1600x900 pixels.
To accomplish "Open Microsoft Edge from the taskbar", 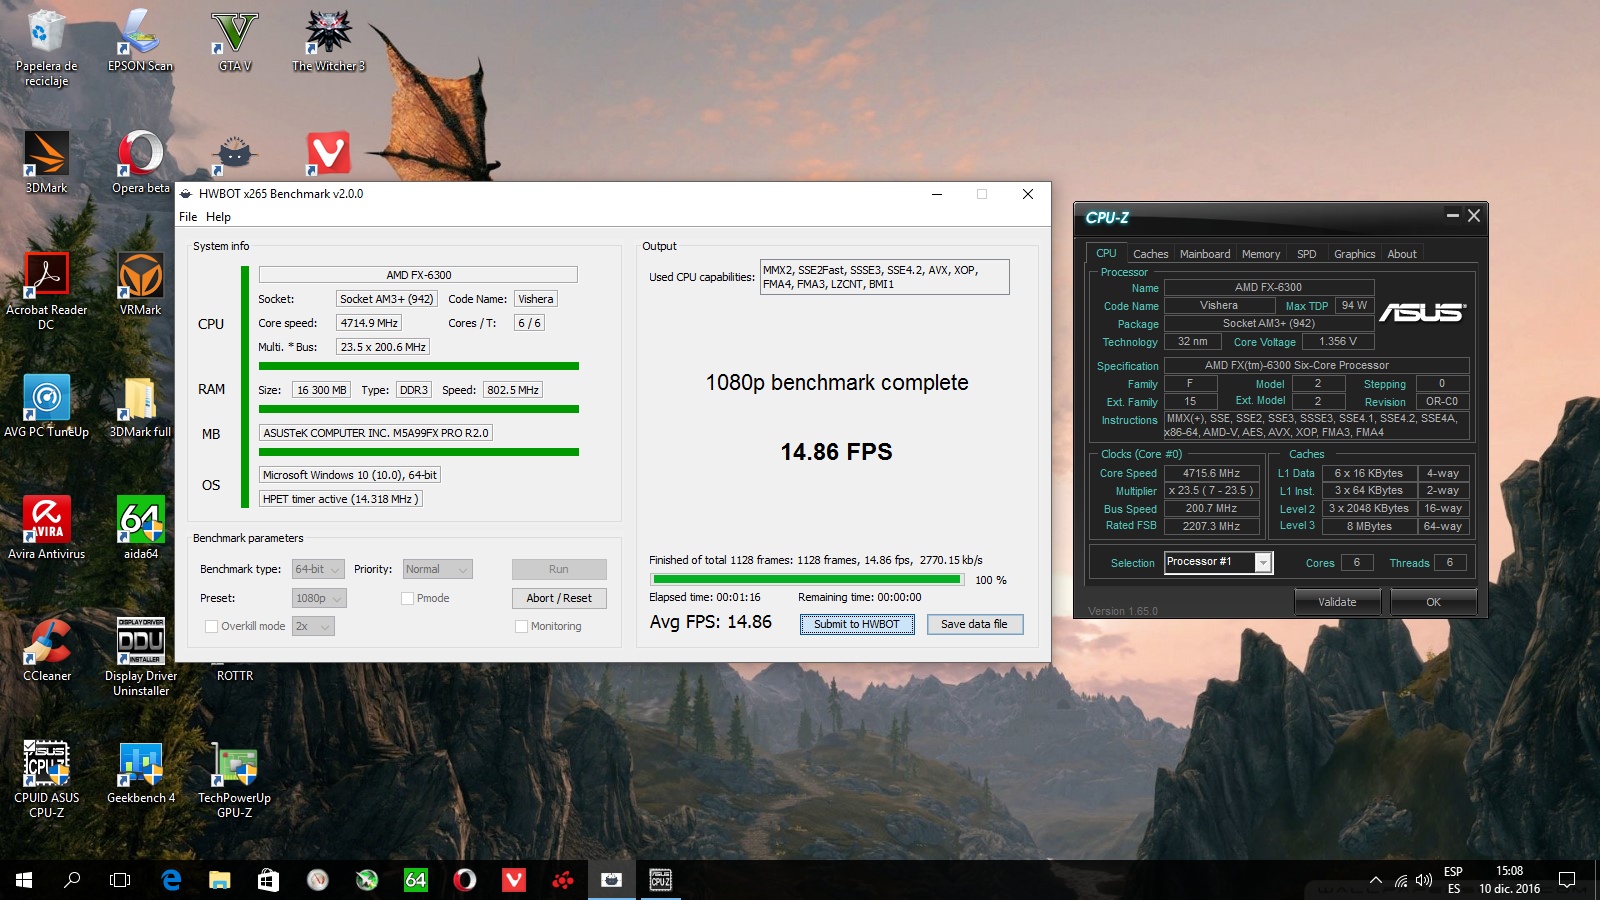I will point(171,880).
